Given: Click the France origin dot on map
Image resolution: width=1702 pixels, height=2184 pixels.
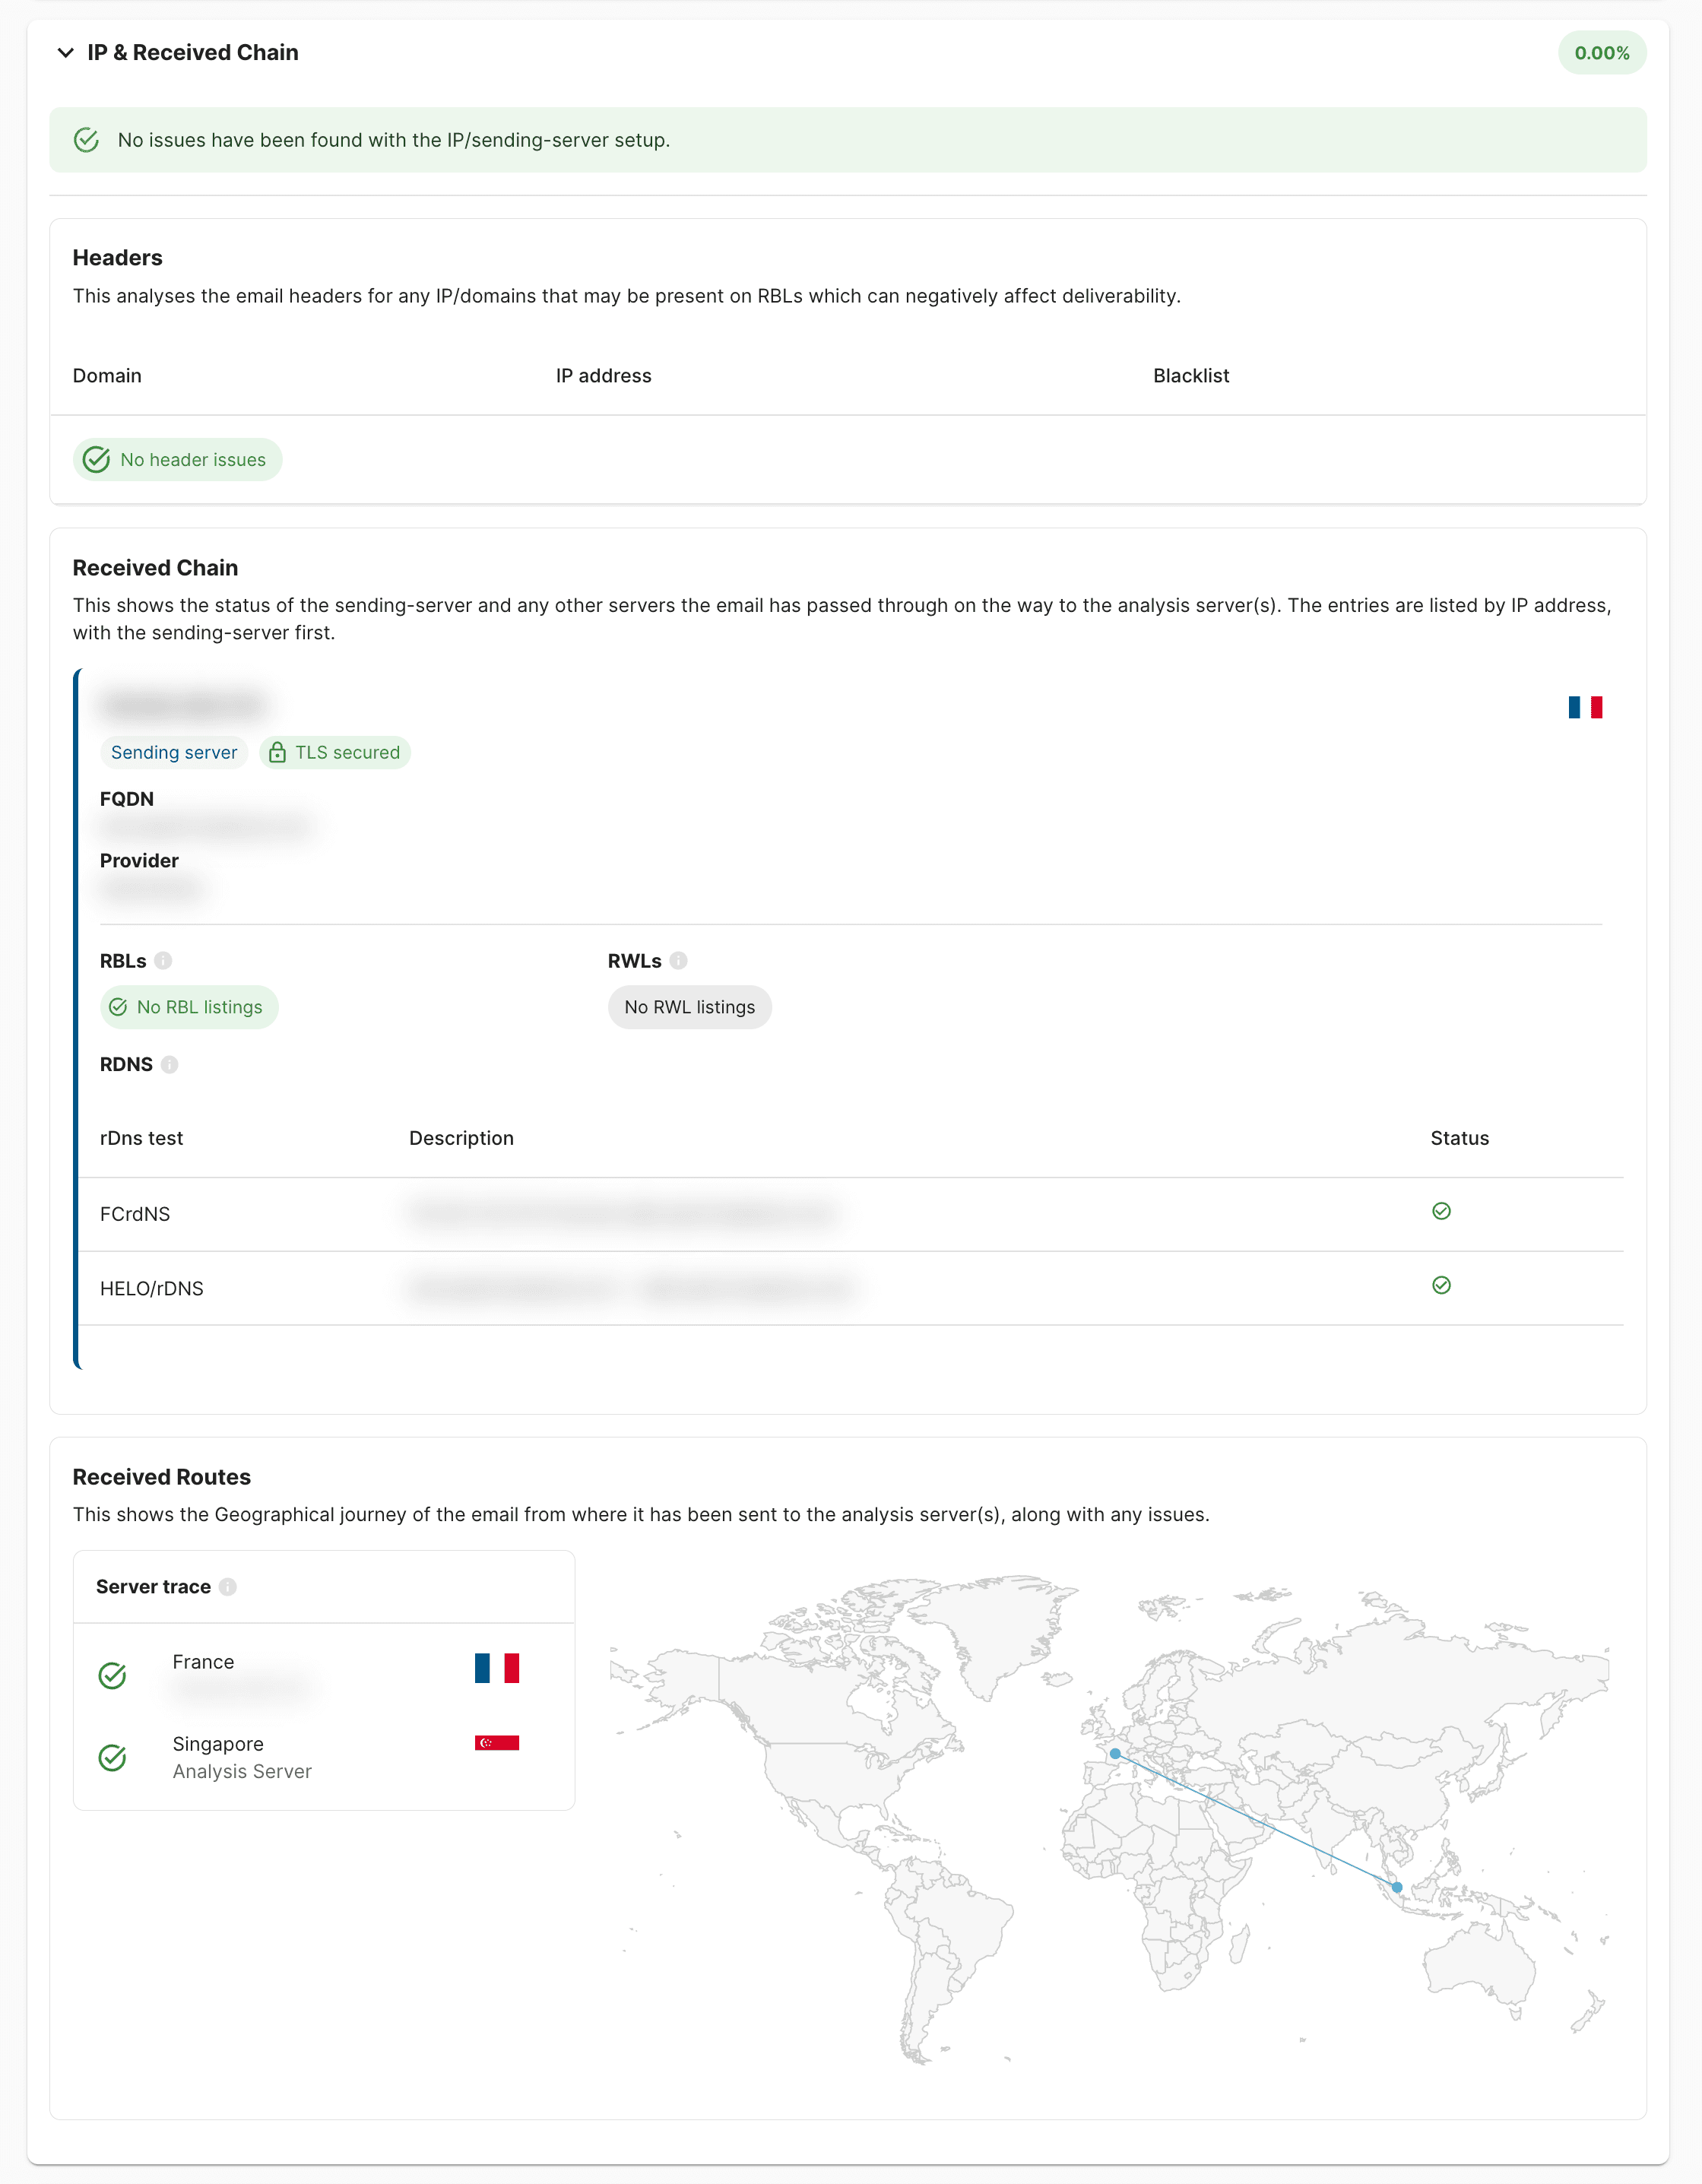Looking at the screenshot, I should pyautogui.click(x=1115, y=1754).
